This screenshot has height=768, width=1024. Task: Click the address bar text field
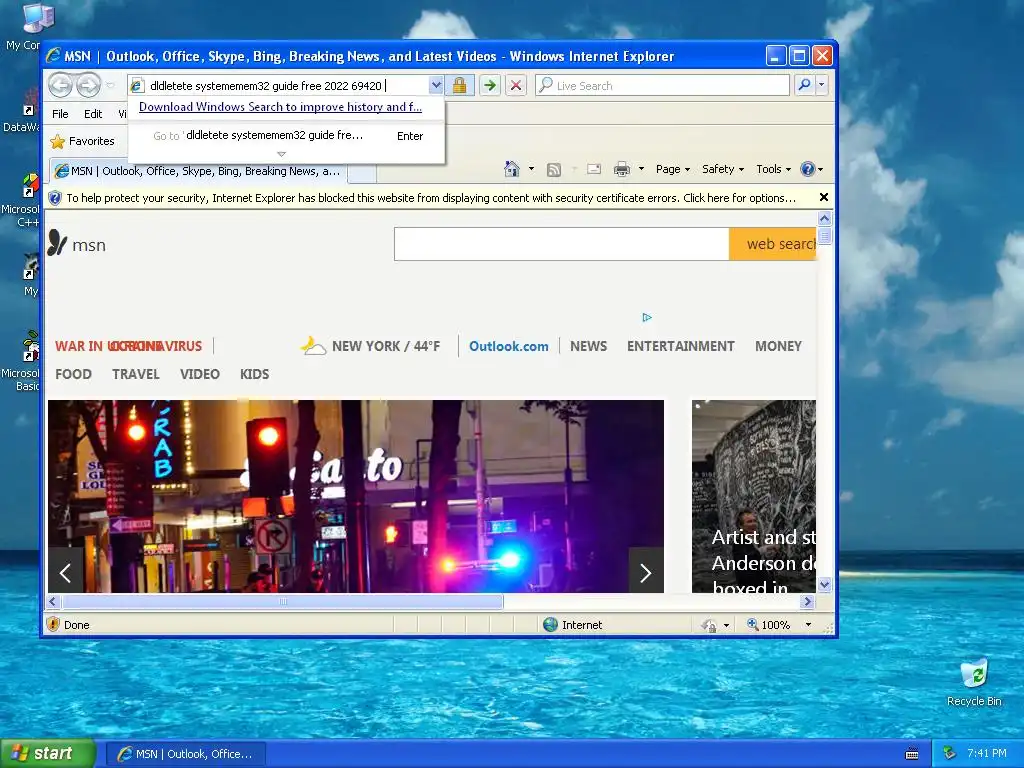click(x=279, y=86)
